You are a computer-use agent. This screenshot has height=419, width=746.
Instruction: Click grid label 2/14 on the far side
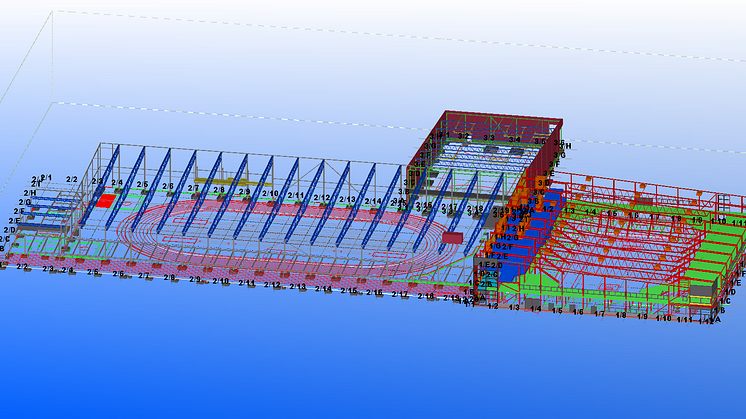click(x=373, y=201)
